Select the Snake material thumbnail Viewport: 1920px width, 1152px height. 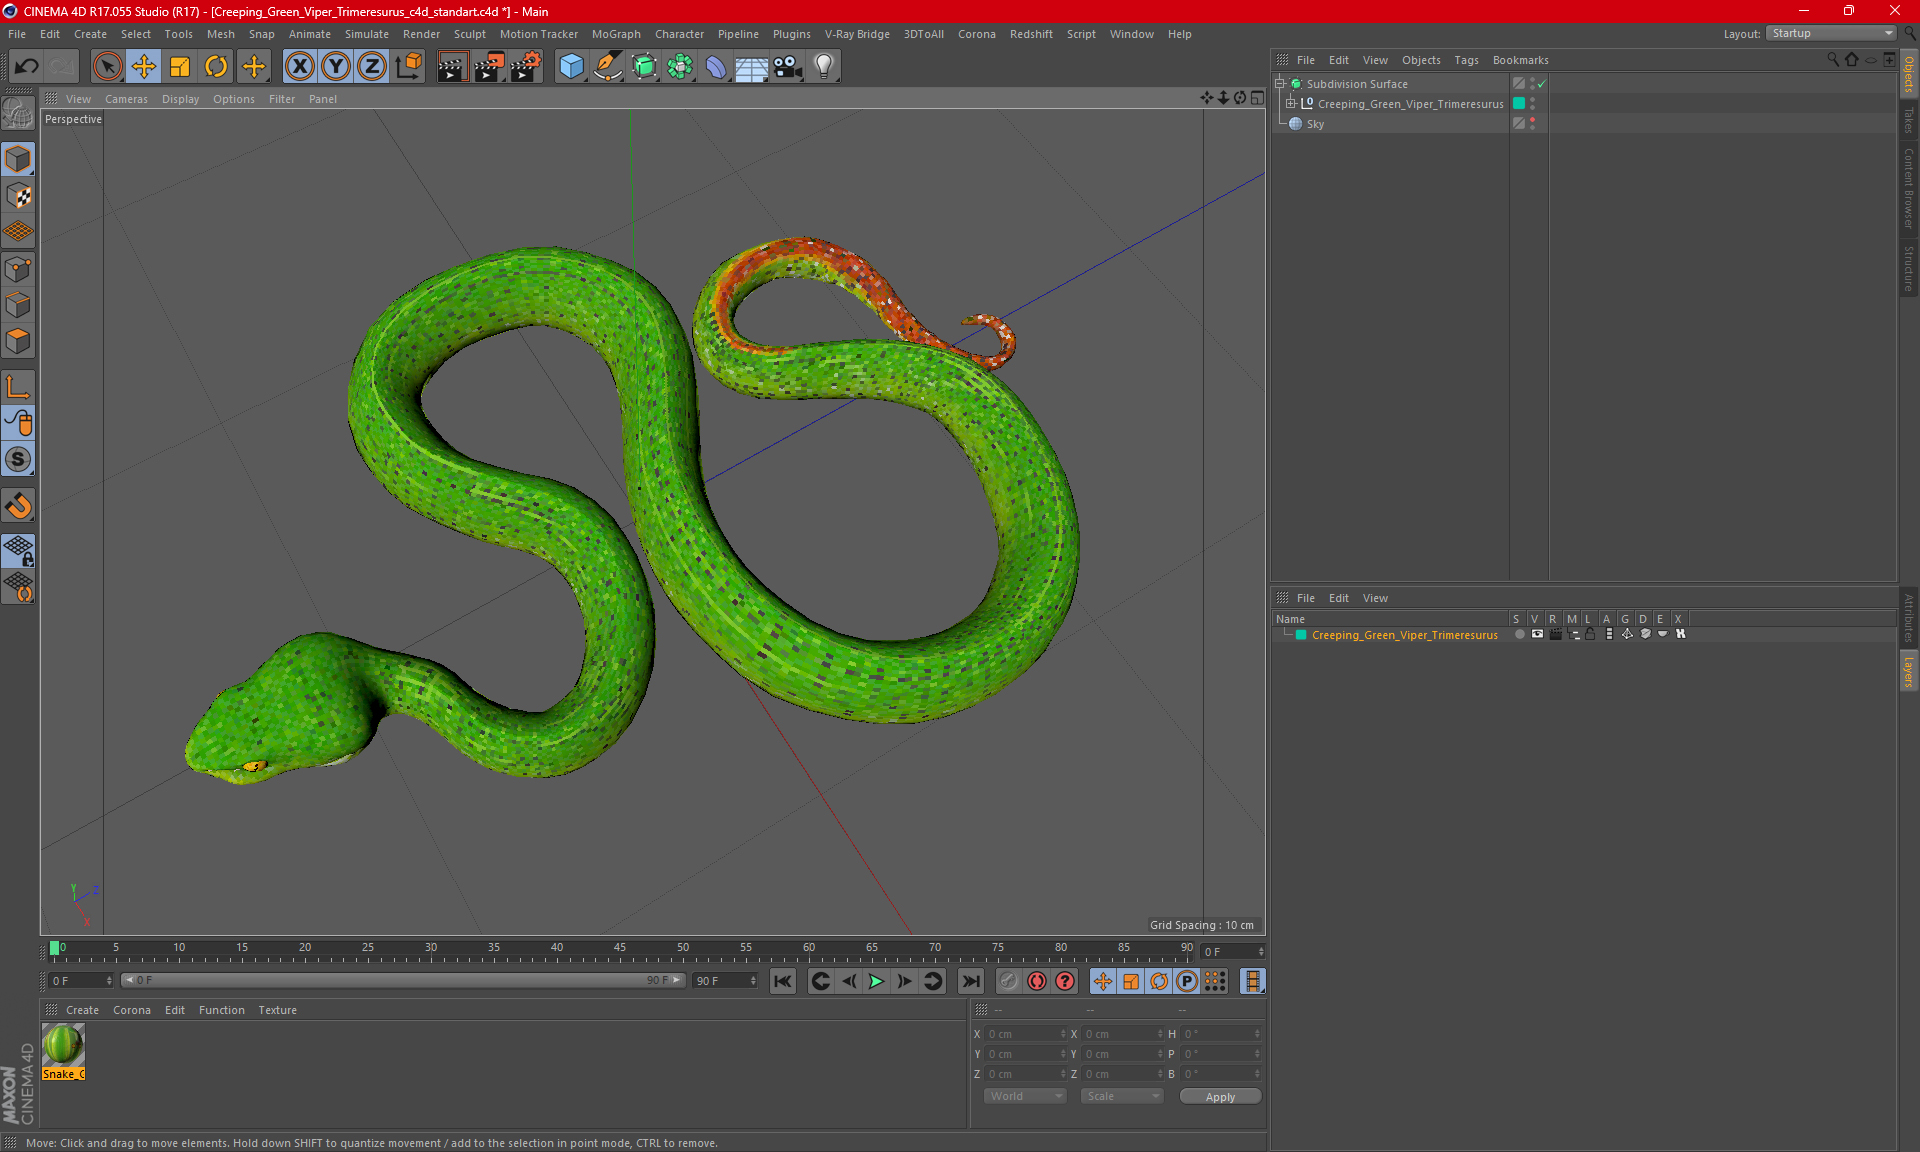[x=63, y=1045]
